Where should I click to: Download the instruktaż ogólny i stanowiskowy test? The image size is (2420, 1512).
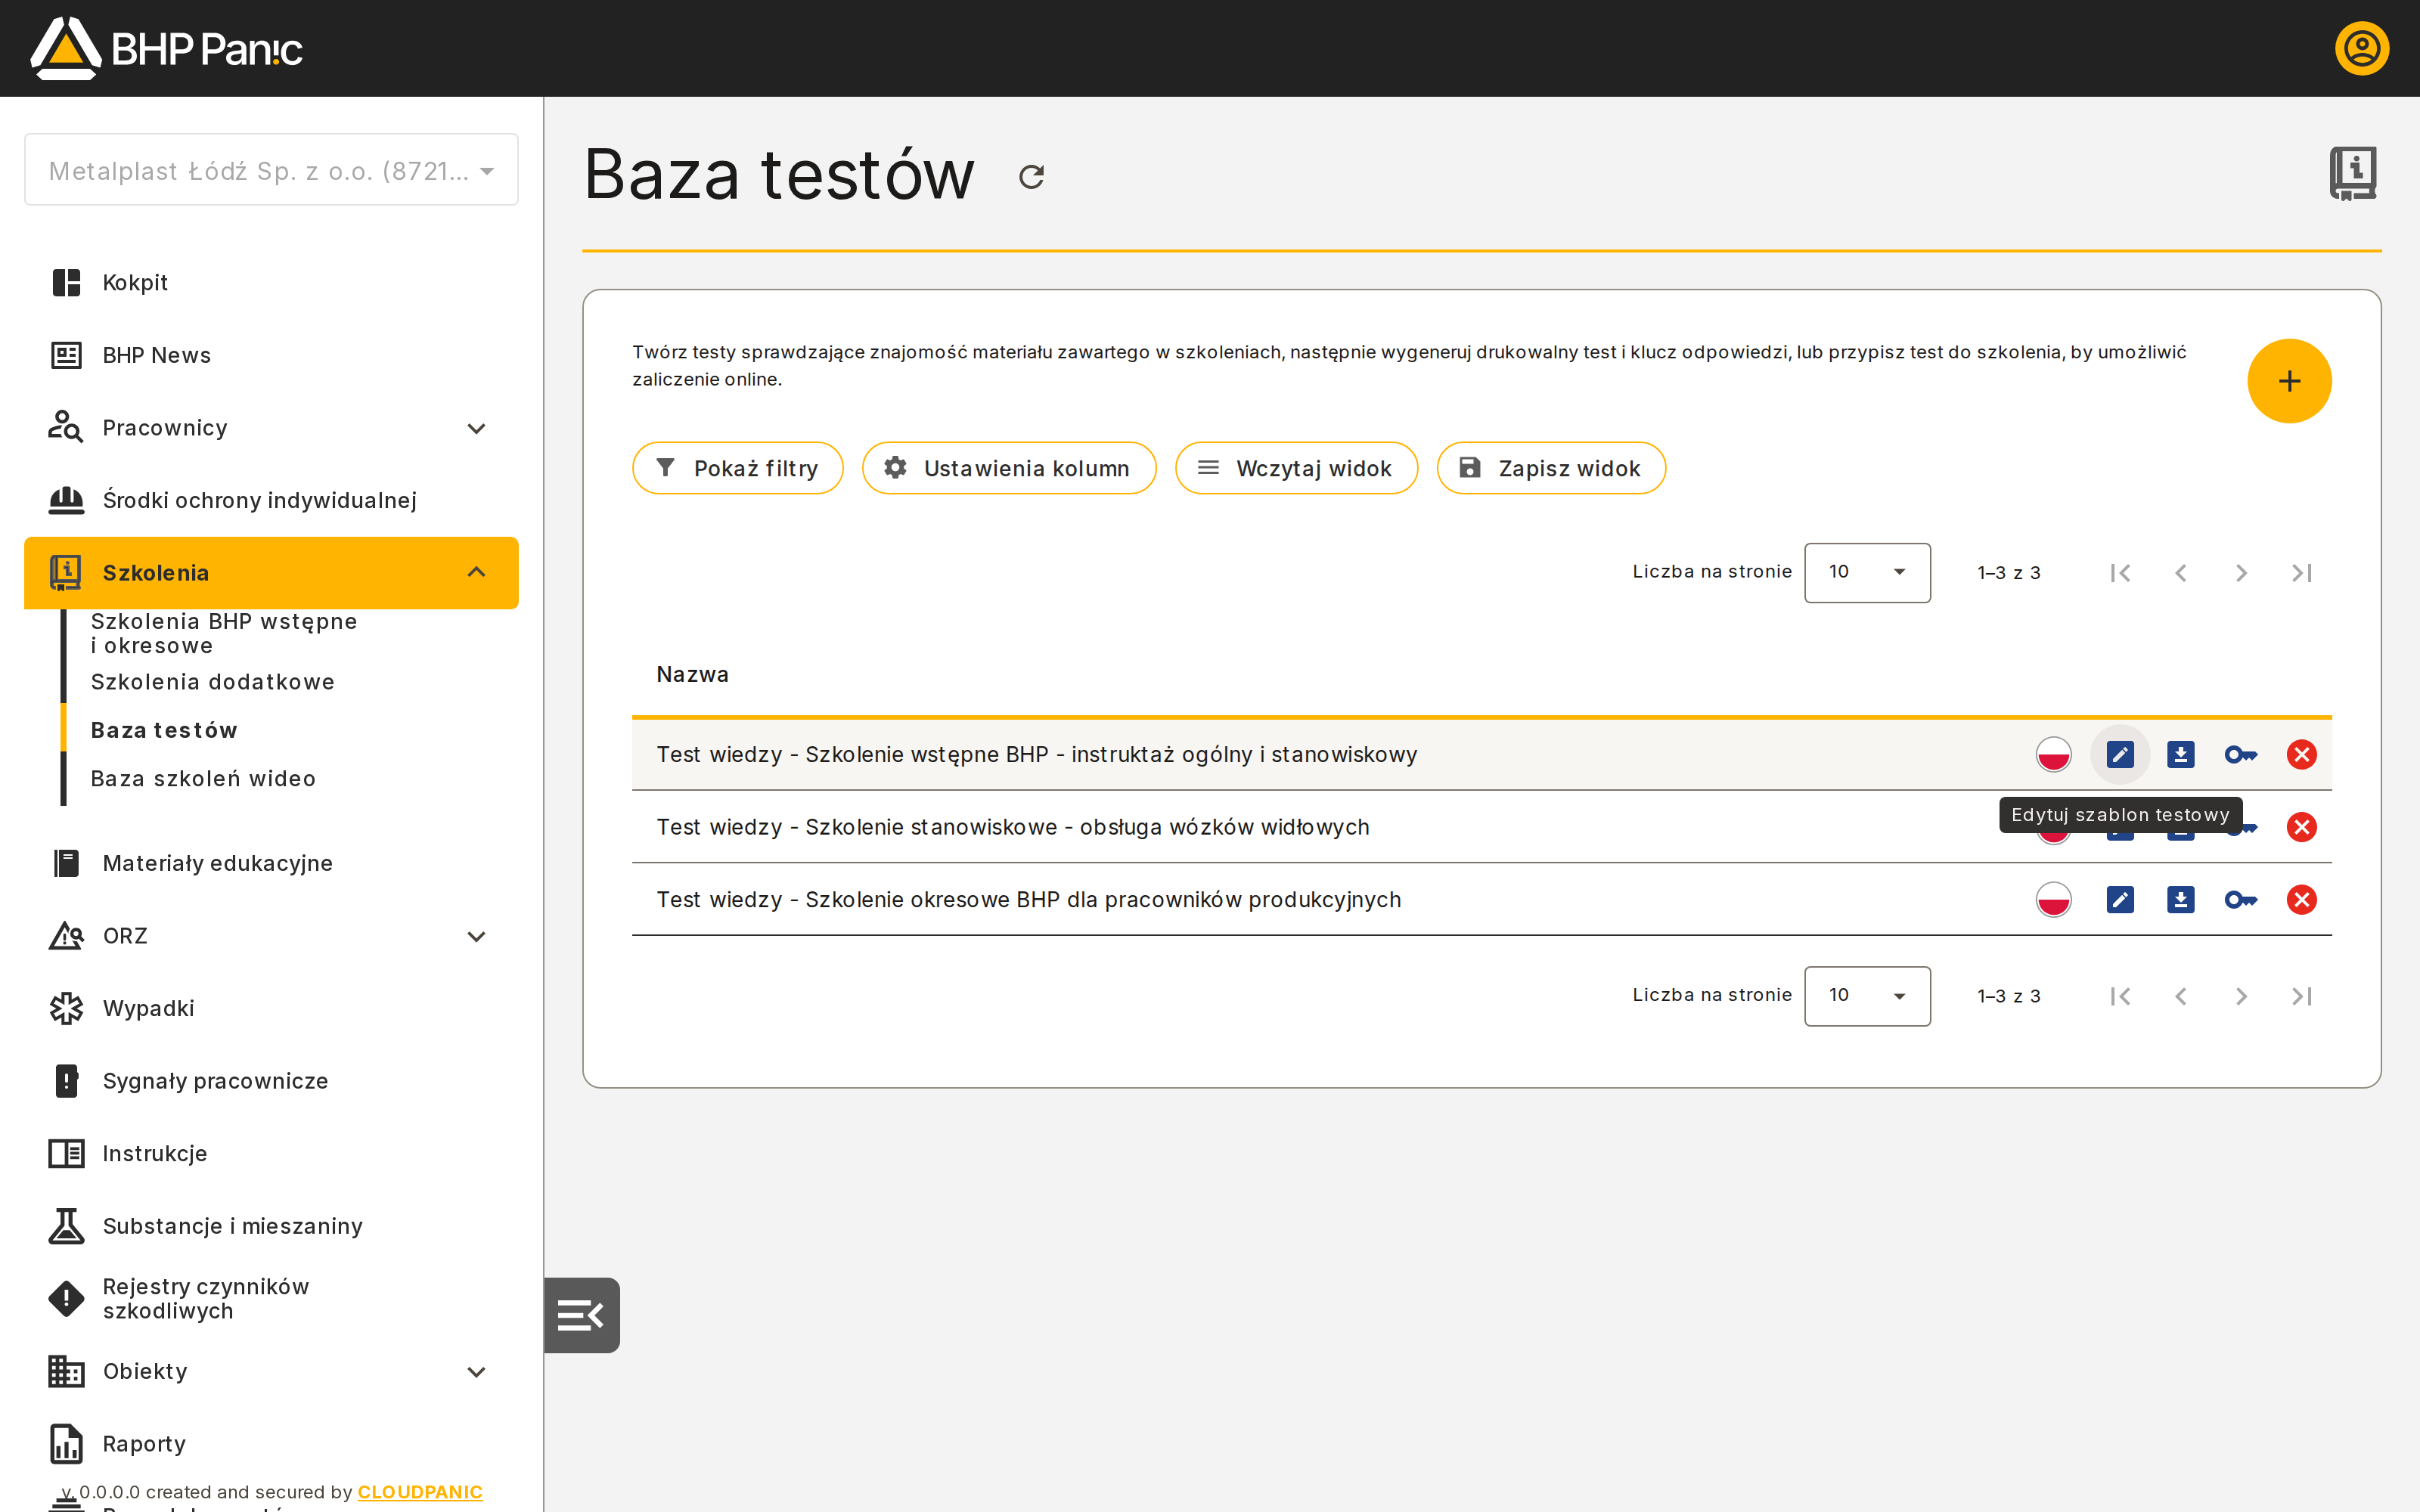pos(2180,754)
